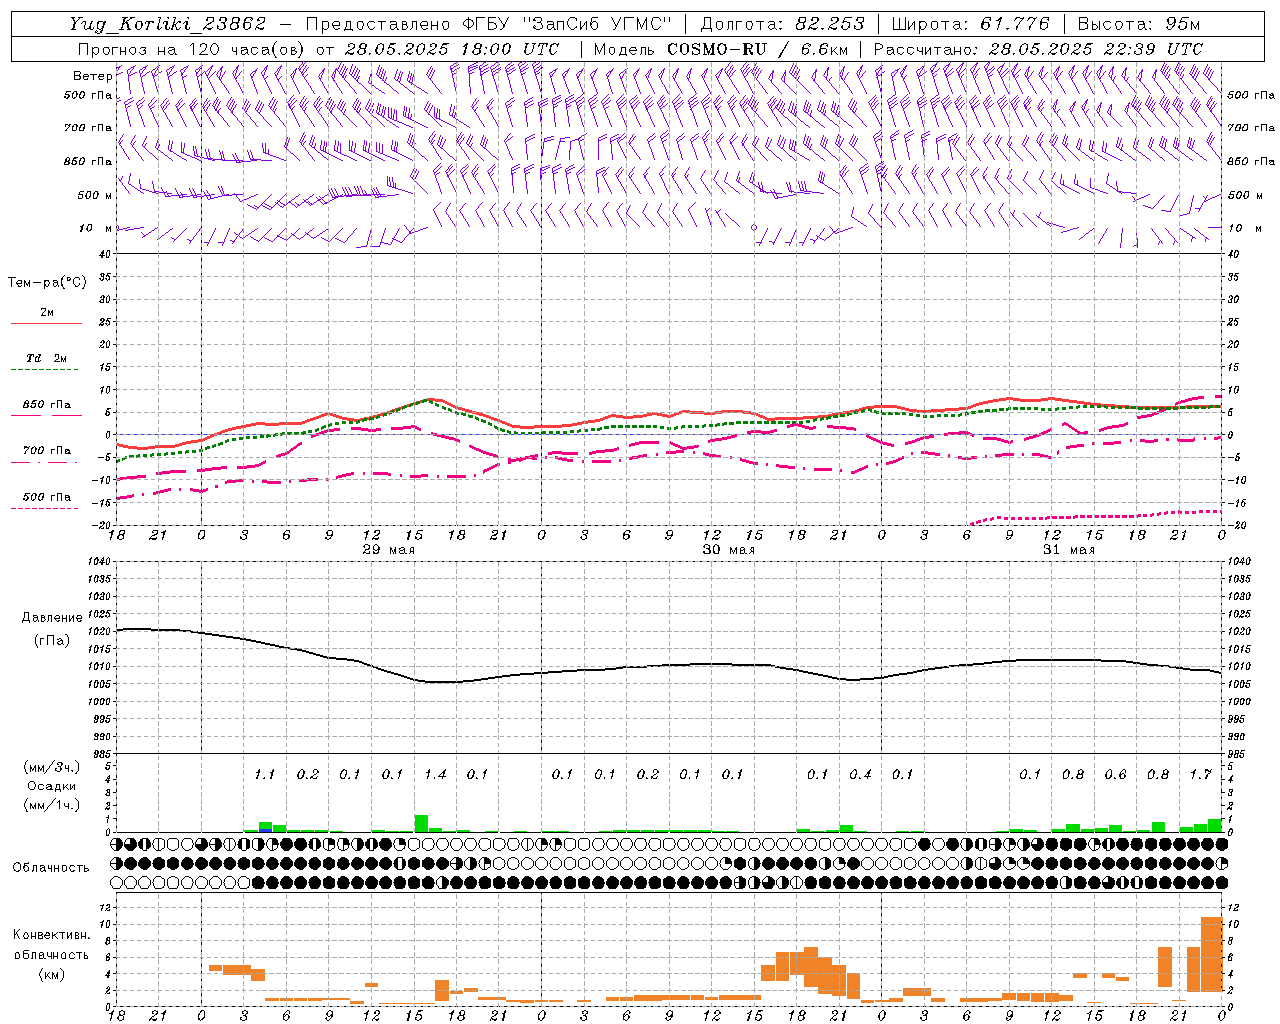Click the Td 2м legend entry
1280x1024 pixels.
pos(47,358)
